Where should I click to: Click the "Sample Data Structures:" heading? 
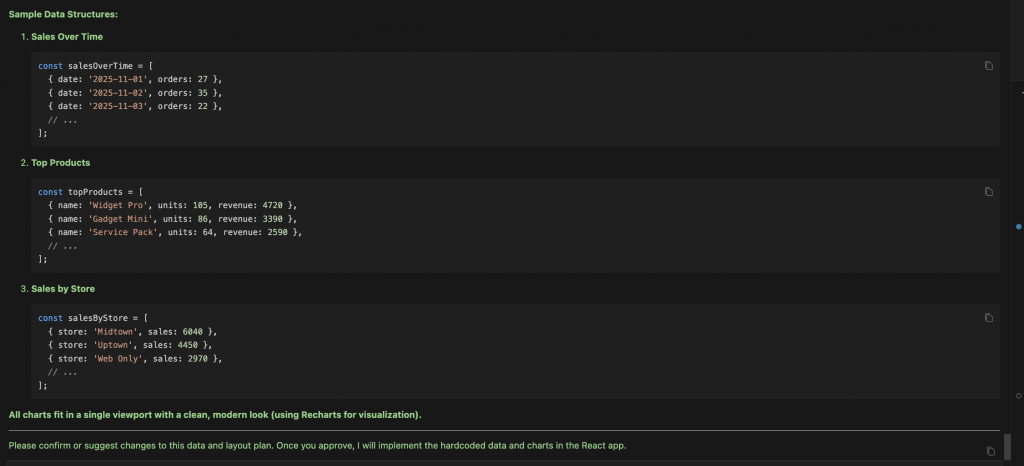click(61, 14)
